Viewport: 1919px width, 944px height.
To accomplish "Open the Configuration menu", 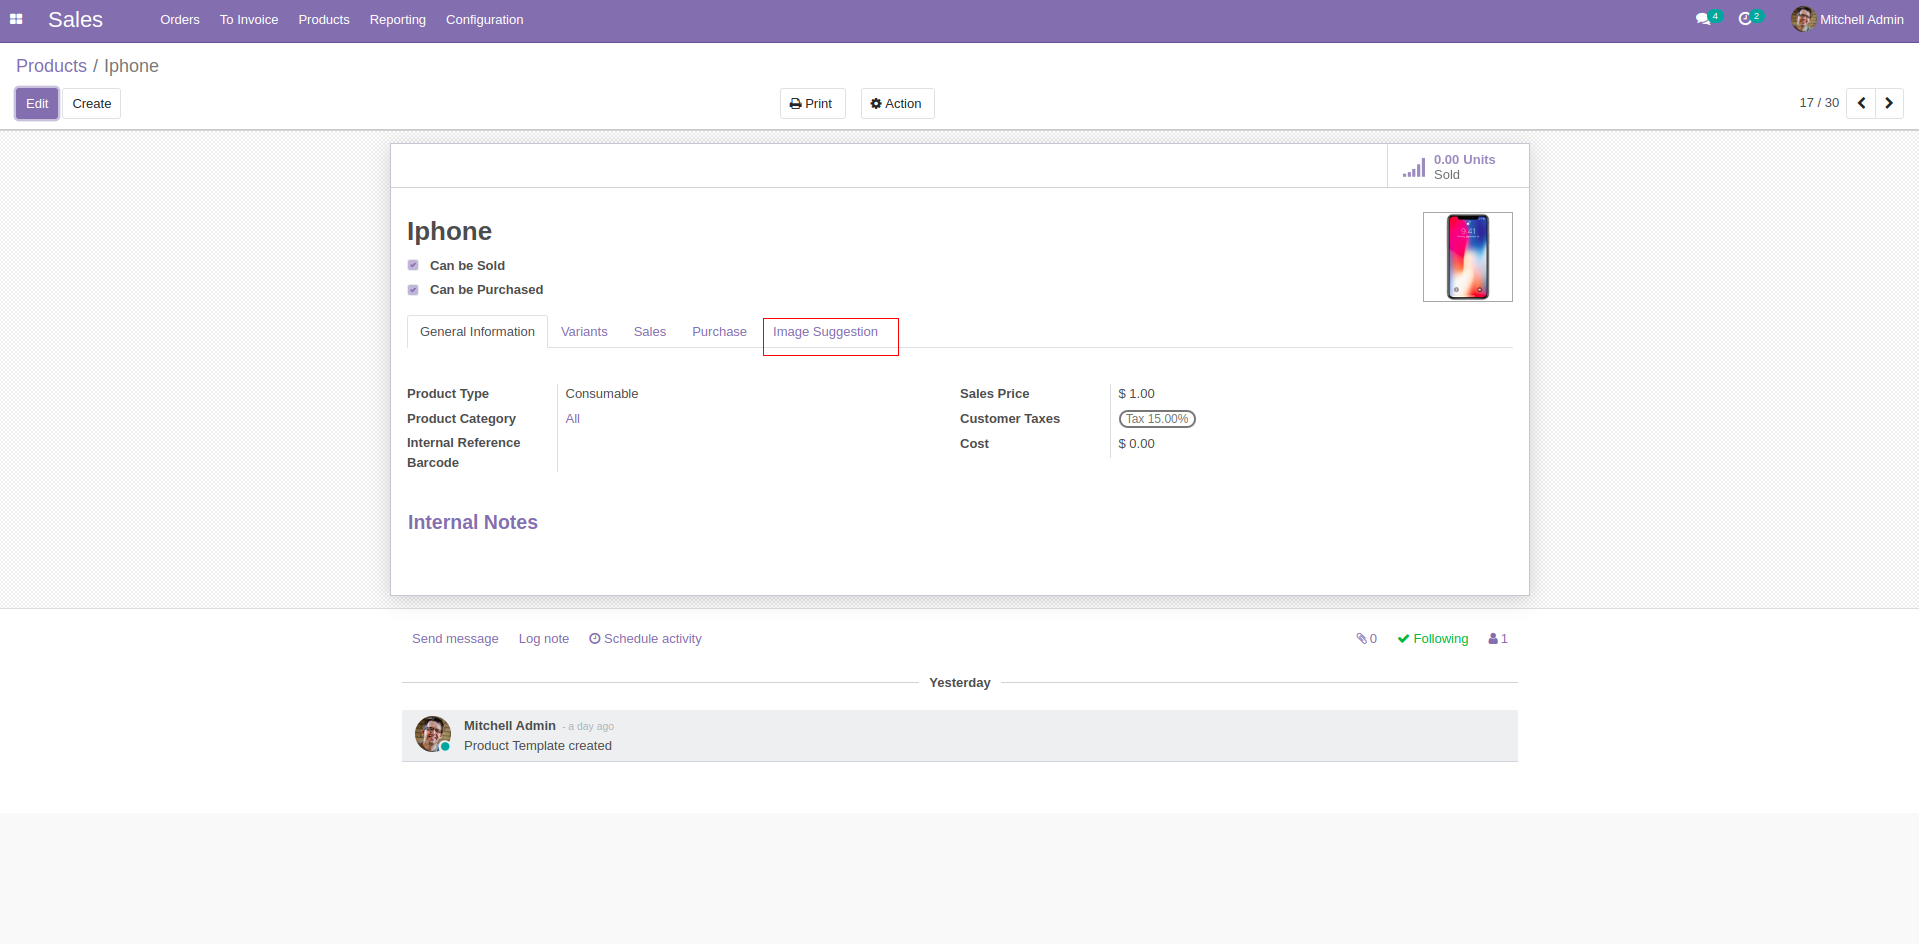I will point(485,20).
